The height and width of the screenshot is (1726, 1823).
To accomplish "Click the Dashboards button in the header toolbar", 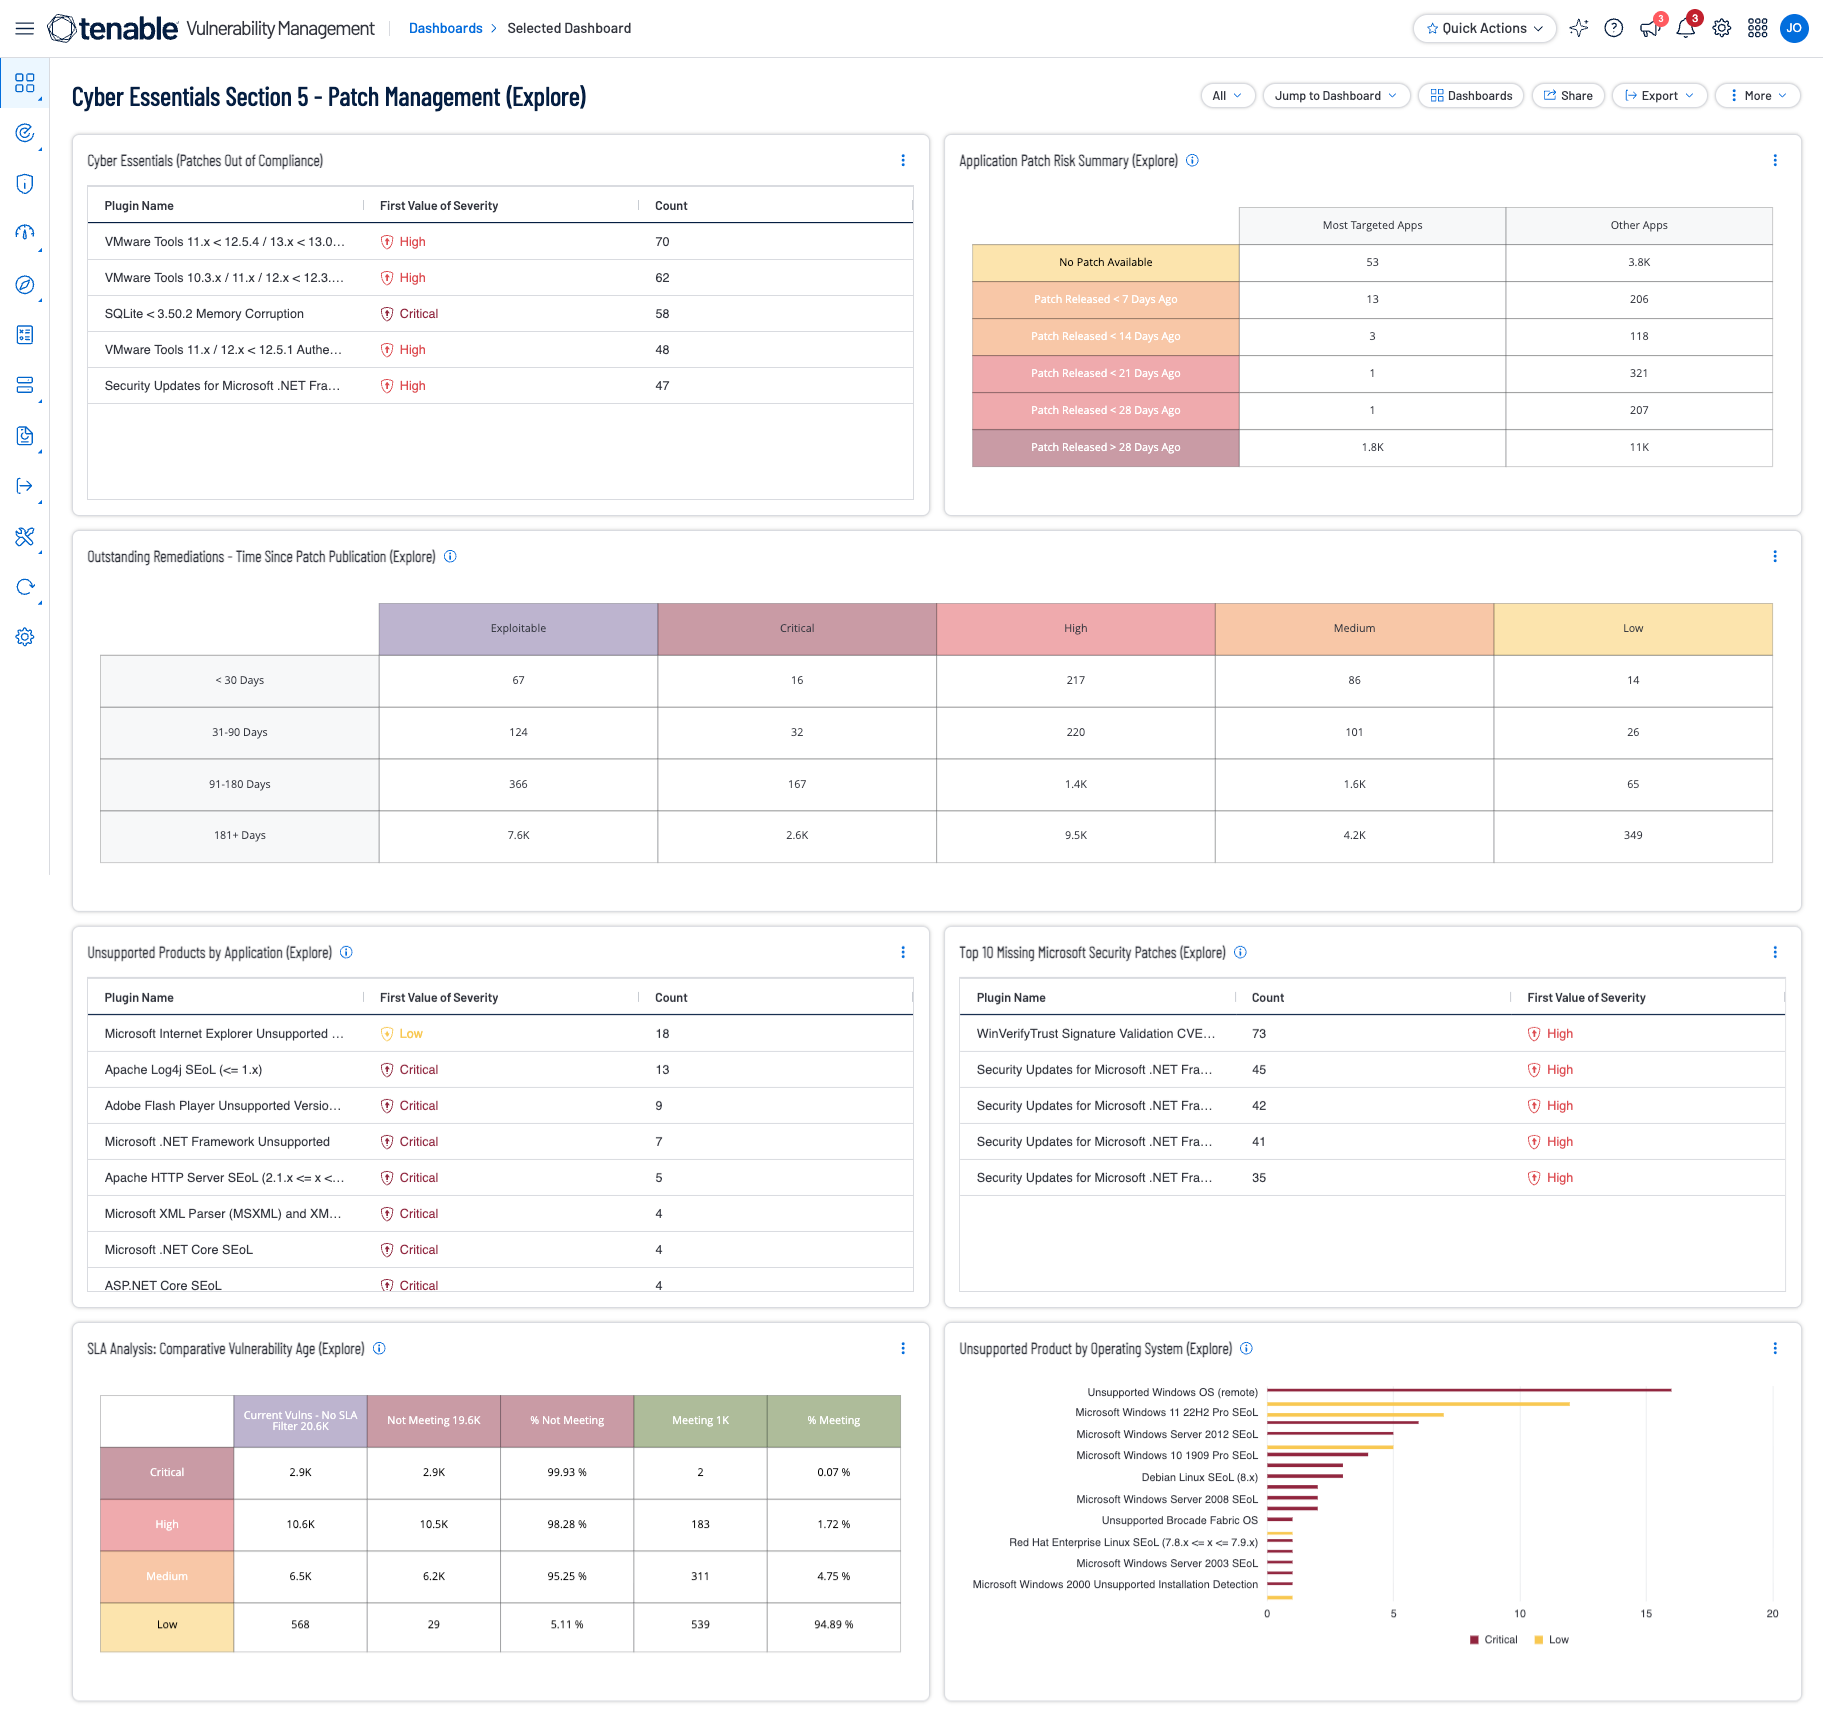I will pos(1471,96).
